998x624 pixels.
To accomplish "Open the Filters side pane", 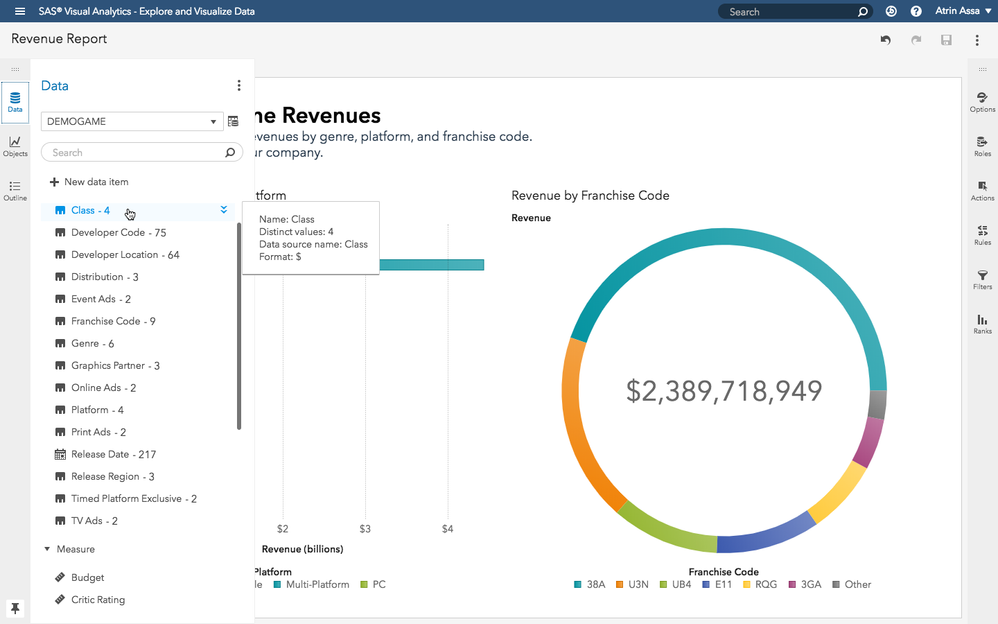I will (x=982, y=279).
